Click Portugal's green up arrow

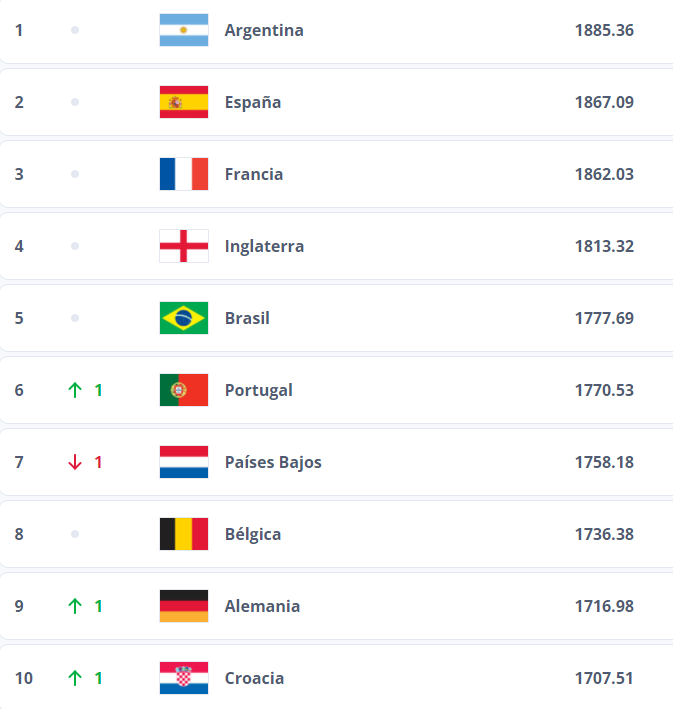tap(74, 390)
